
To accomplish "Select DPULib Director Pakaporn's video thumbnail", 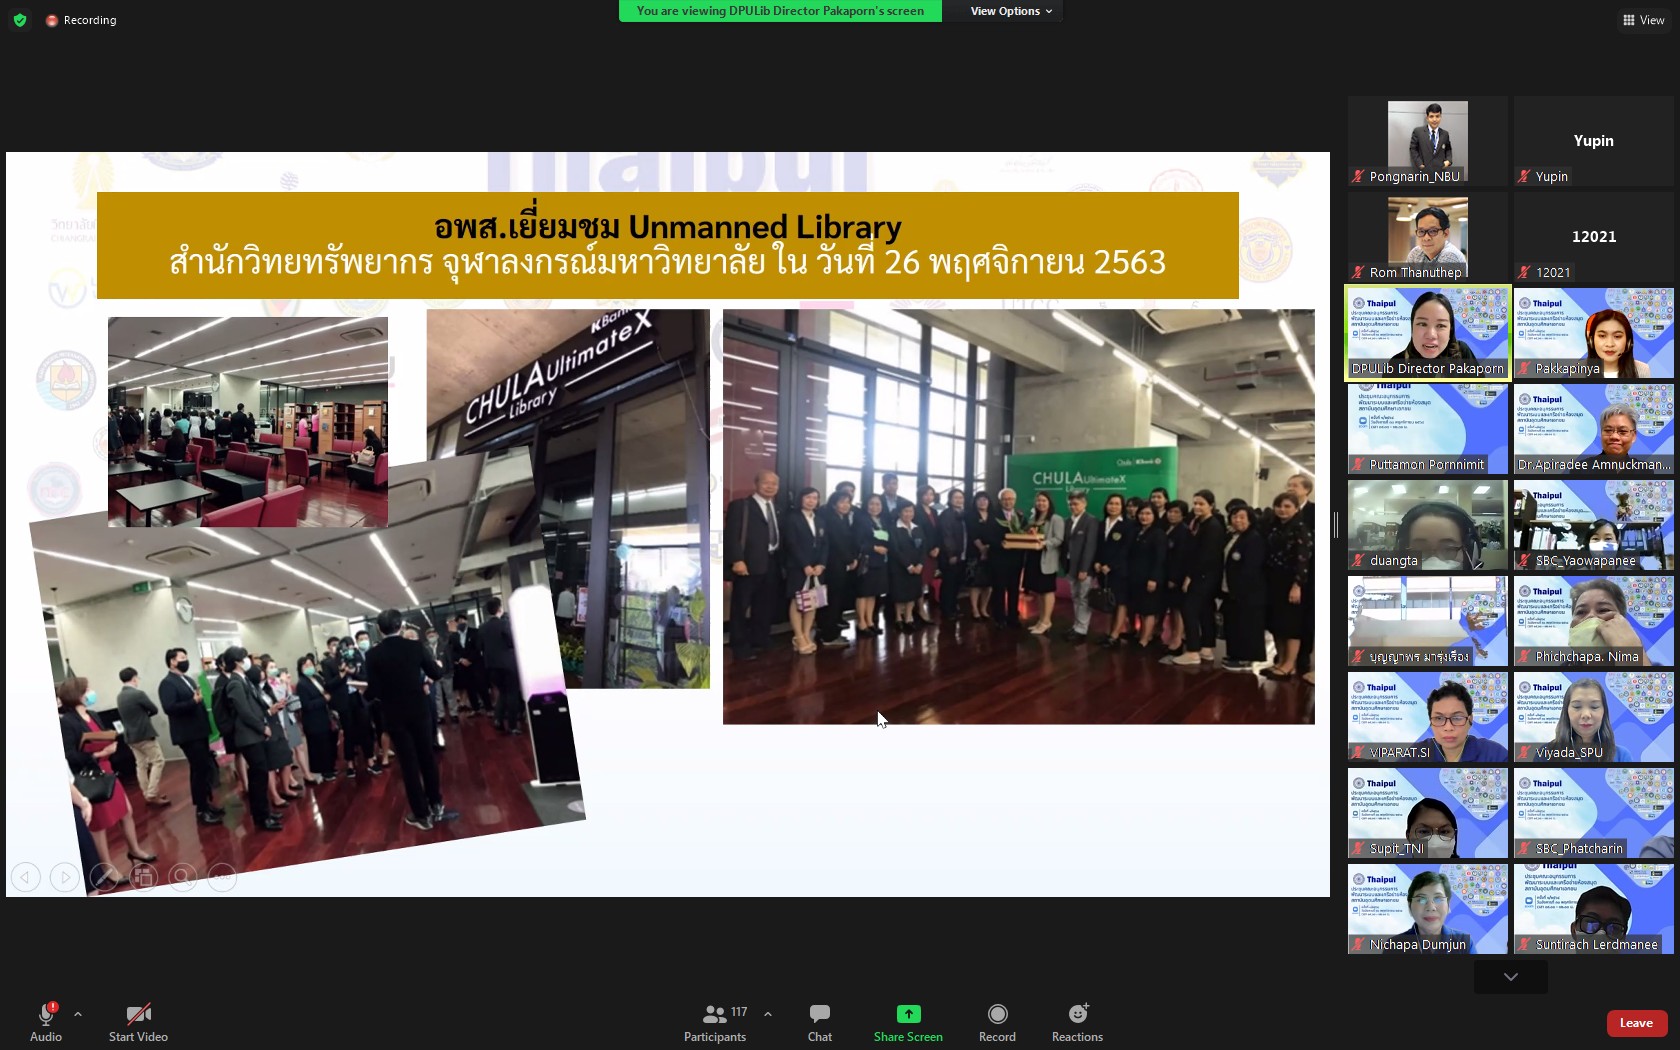I will (1427, 333).
